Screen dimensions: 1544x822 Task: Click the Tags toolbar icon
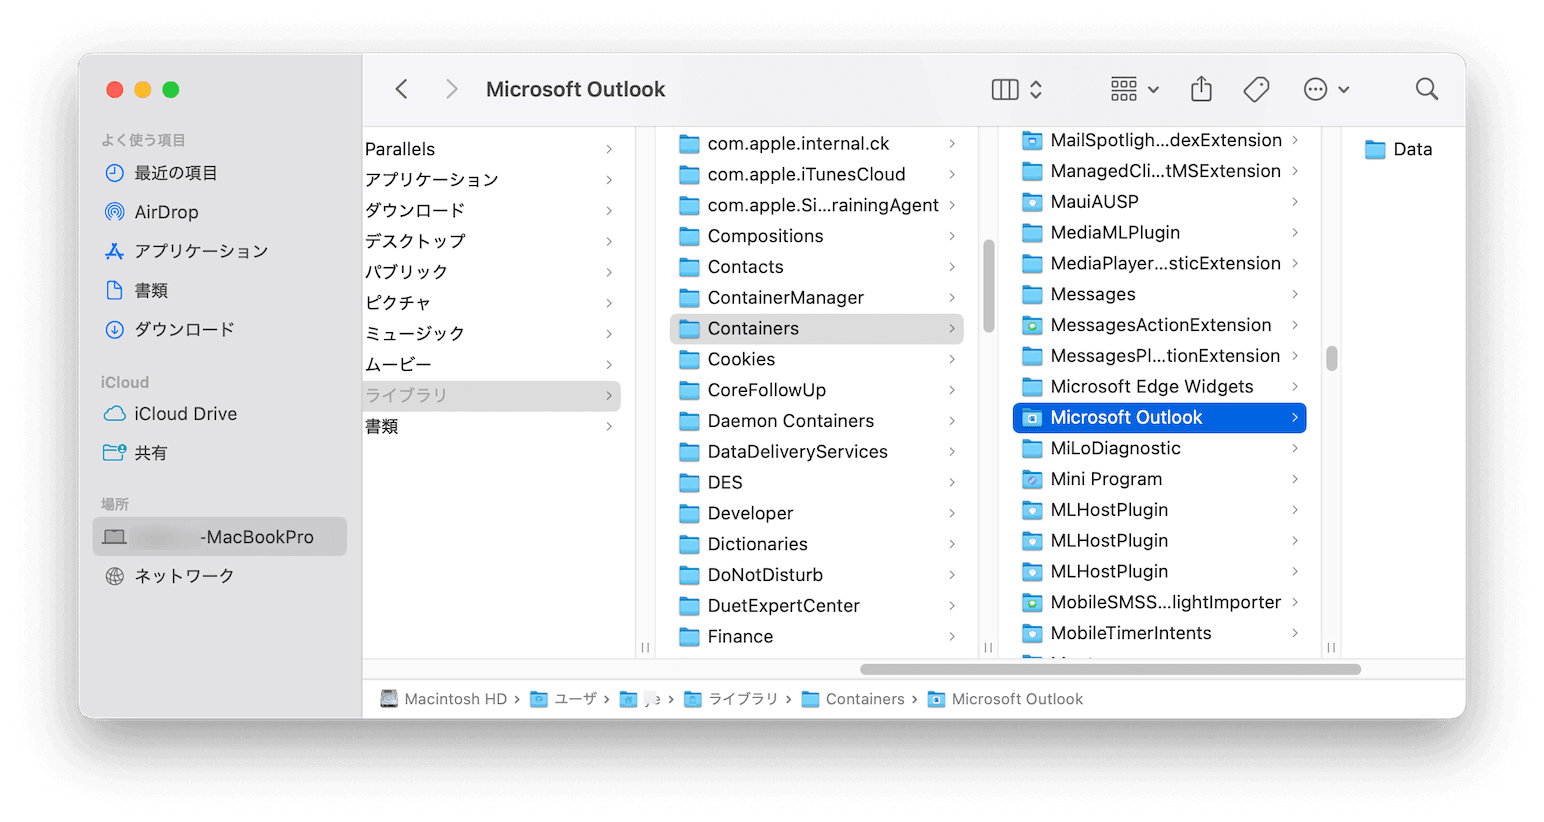1256,90
